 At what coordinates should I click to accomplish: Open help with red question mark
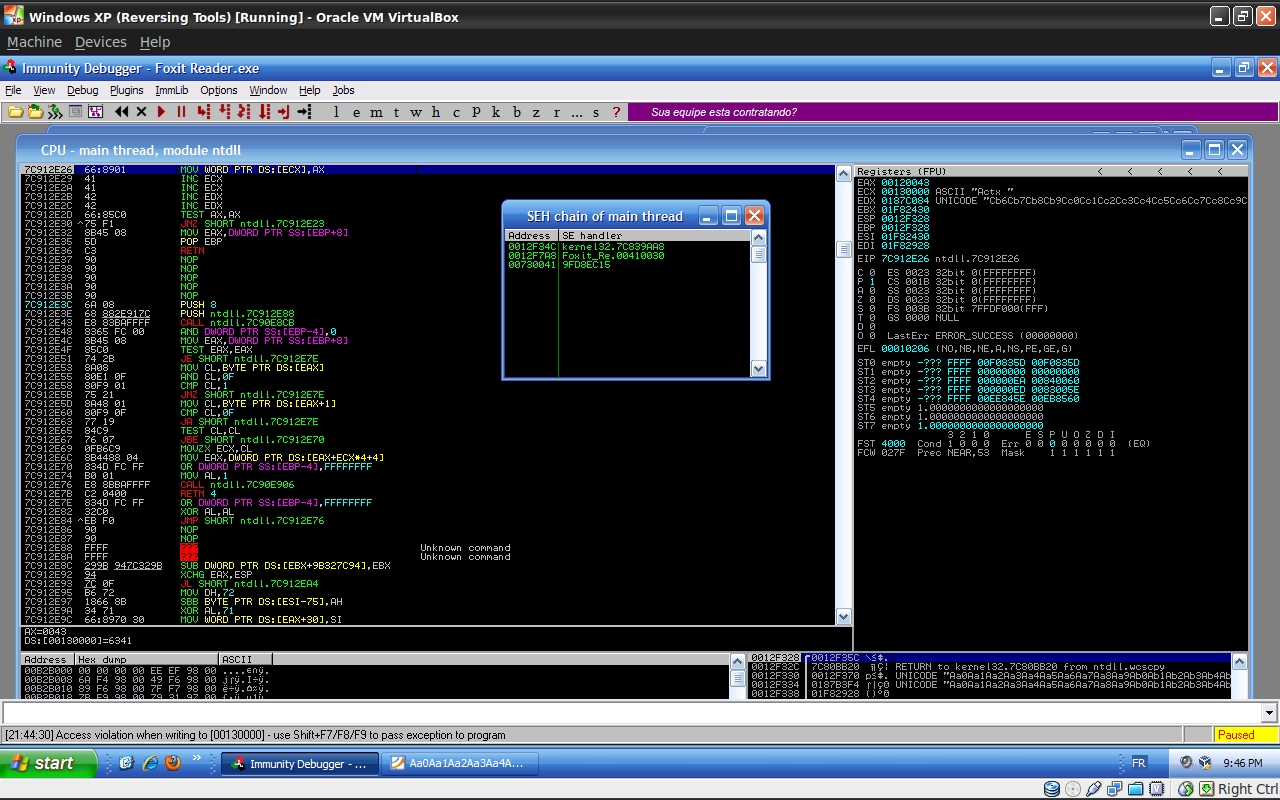pyautogui.click(x=616, y=111)
